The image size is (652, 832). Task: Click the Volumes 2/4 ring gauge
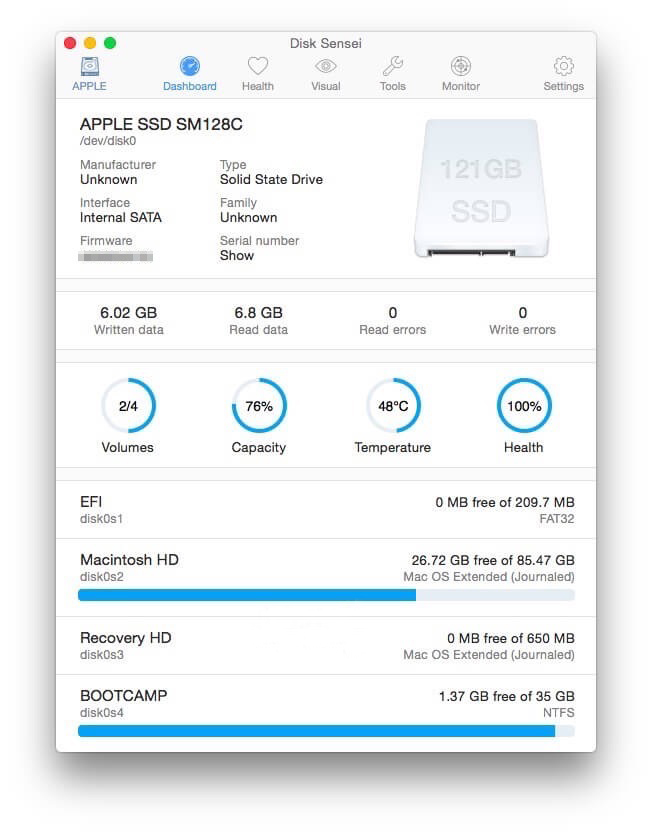click(x=128, y=406)
